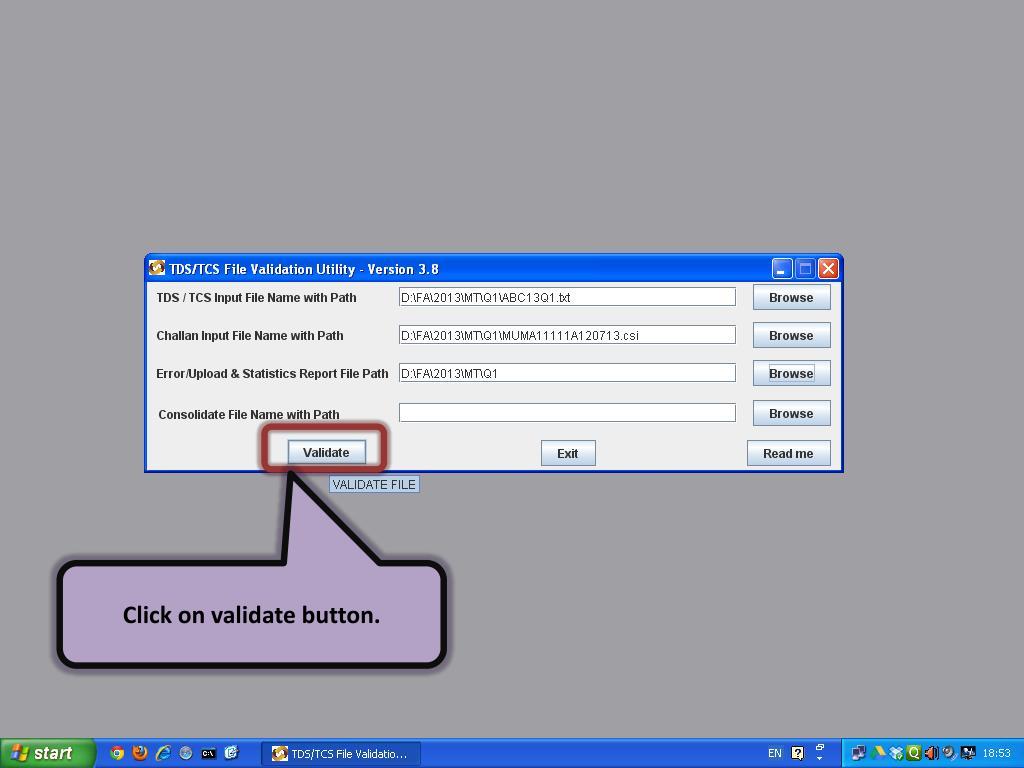Click the 'Consolidate File Name with Path' label

[x=249, y=415]
